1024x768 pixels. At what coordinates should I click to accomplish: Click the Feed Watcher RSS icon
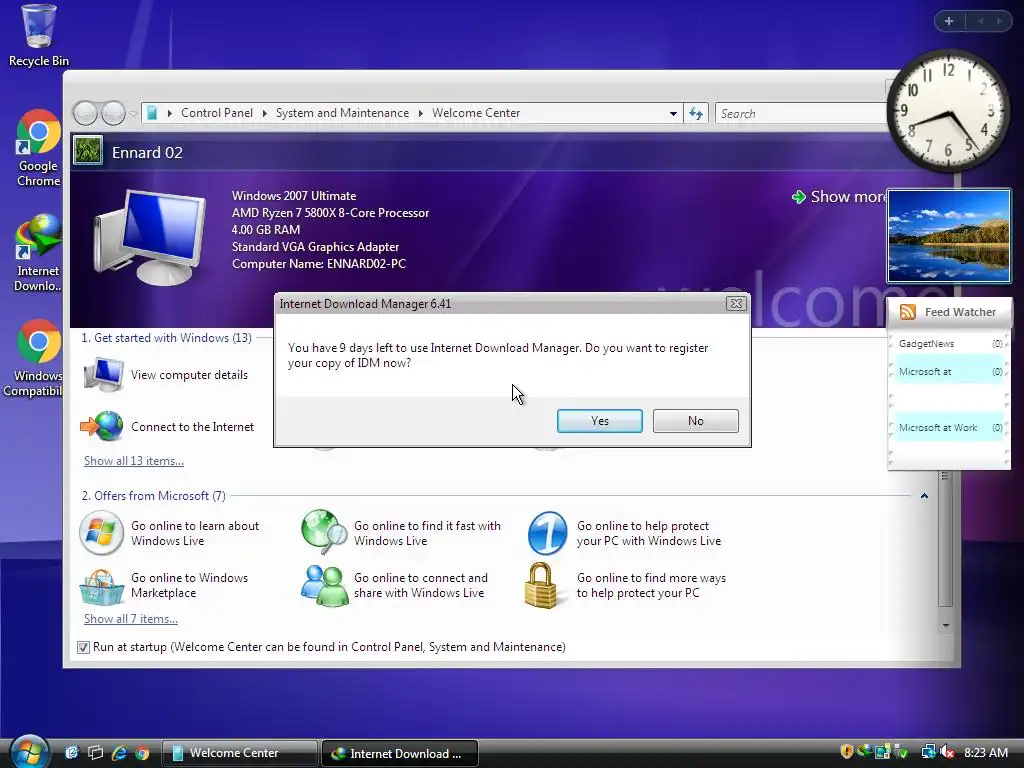tap(908, 312)
